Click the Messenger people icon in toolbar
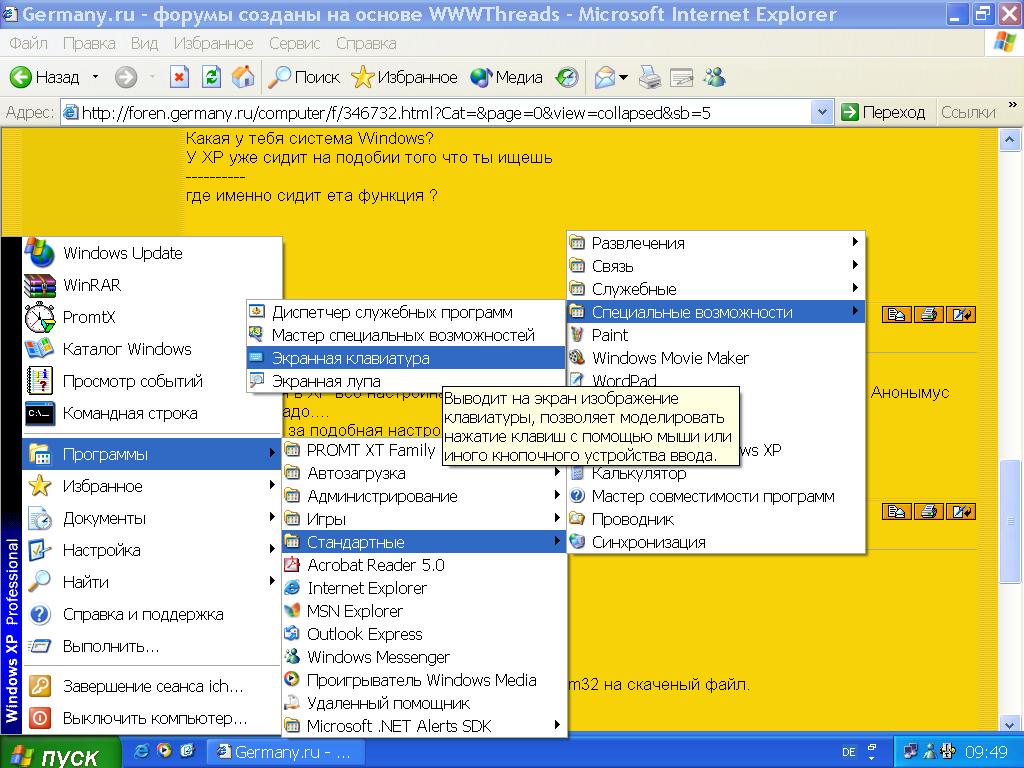 point(715,77)
